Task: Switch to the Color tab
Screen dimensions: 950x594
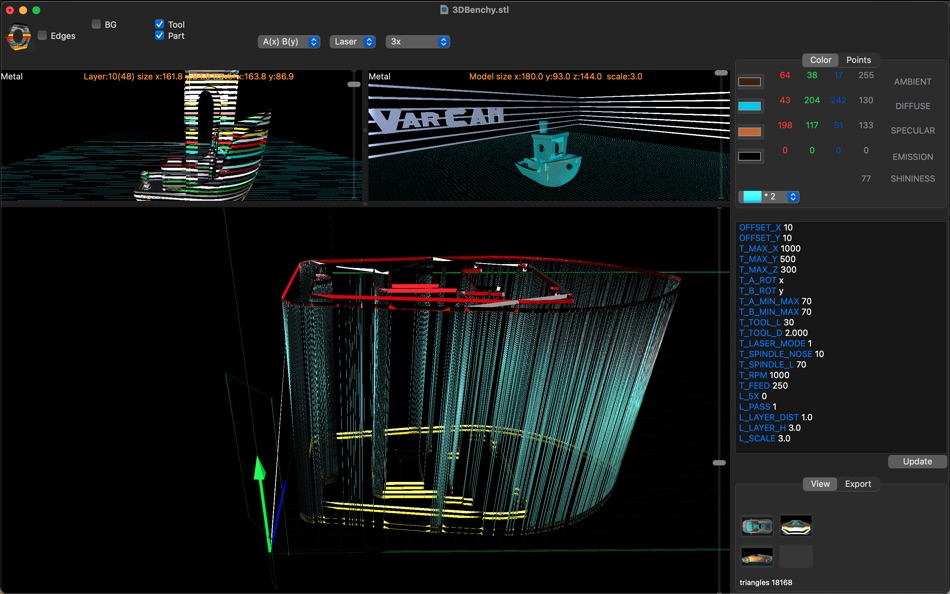Action: 820,60
